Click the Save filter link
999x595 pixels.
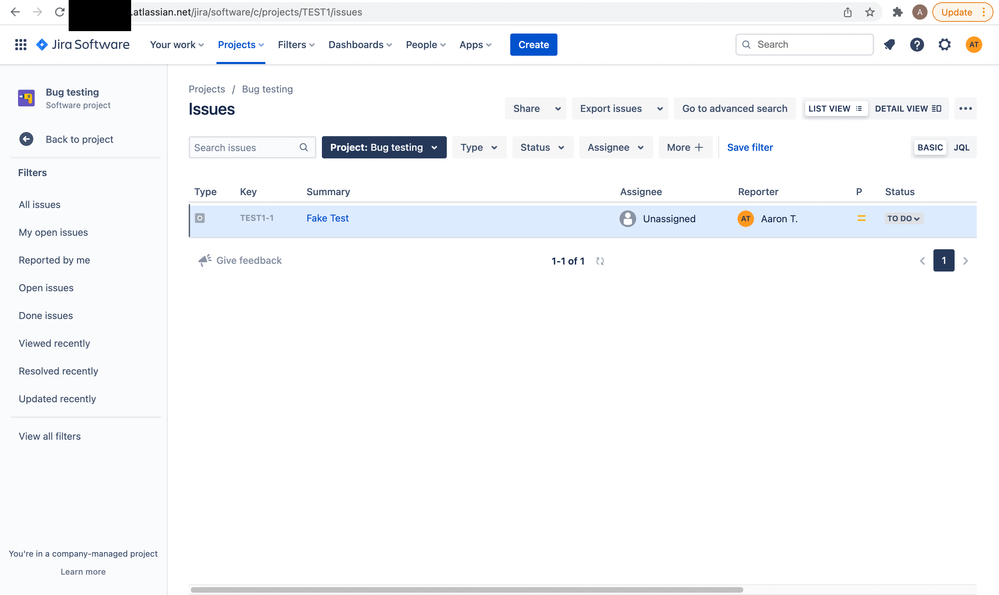click(x=750, y=147)
